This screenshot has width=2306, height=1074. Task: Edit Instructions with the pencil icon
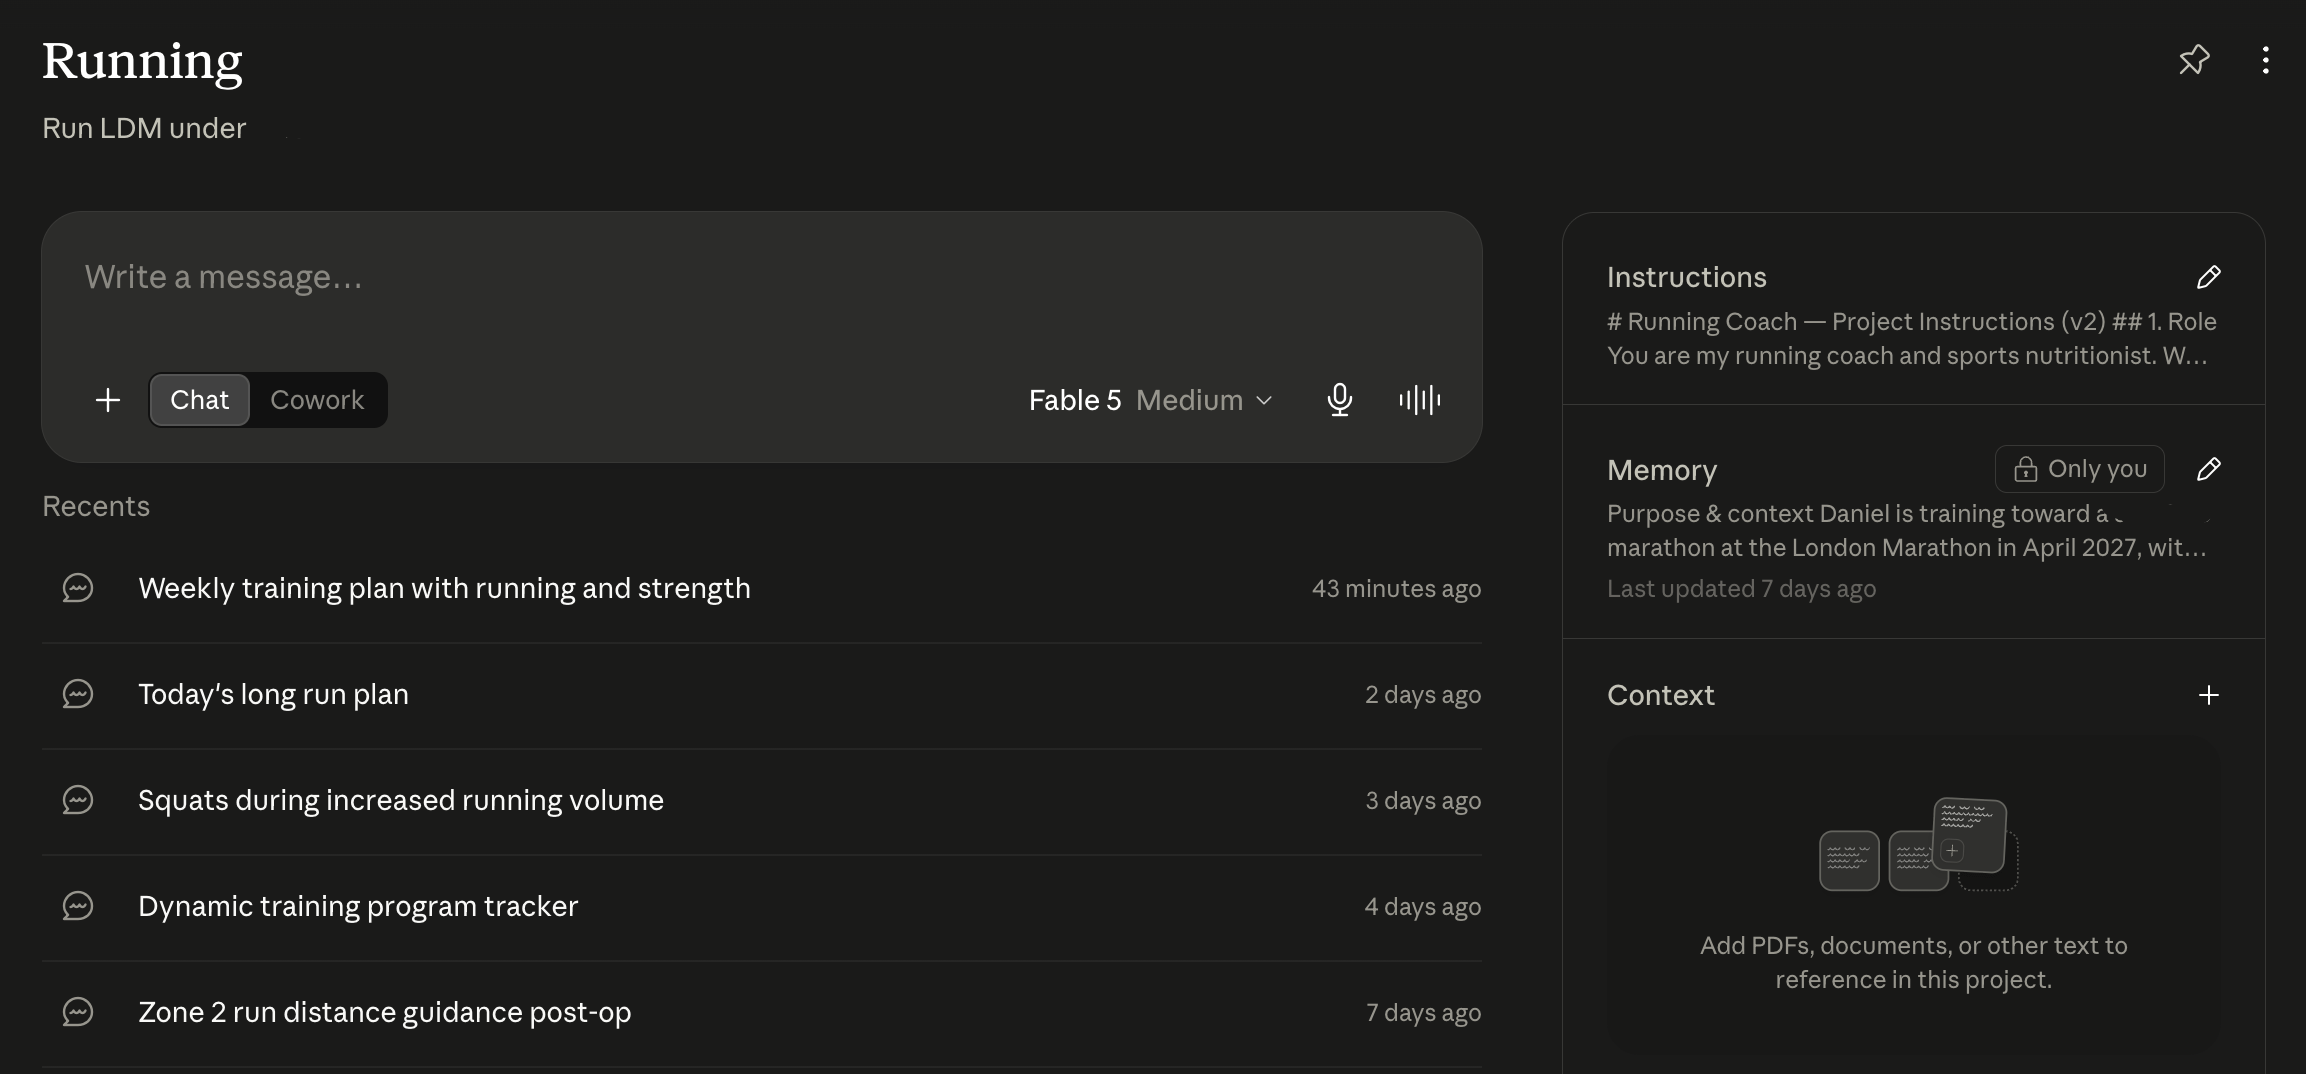(x=2209, y=277)
